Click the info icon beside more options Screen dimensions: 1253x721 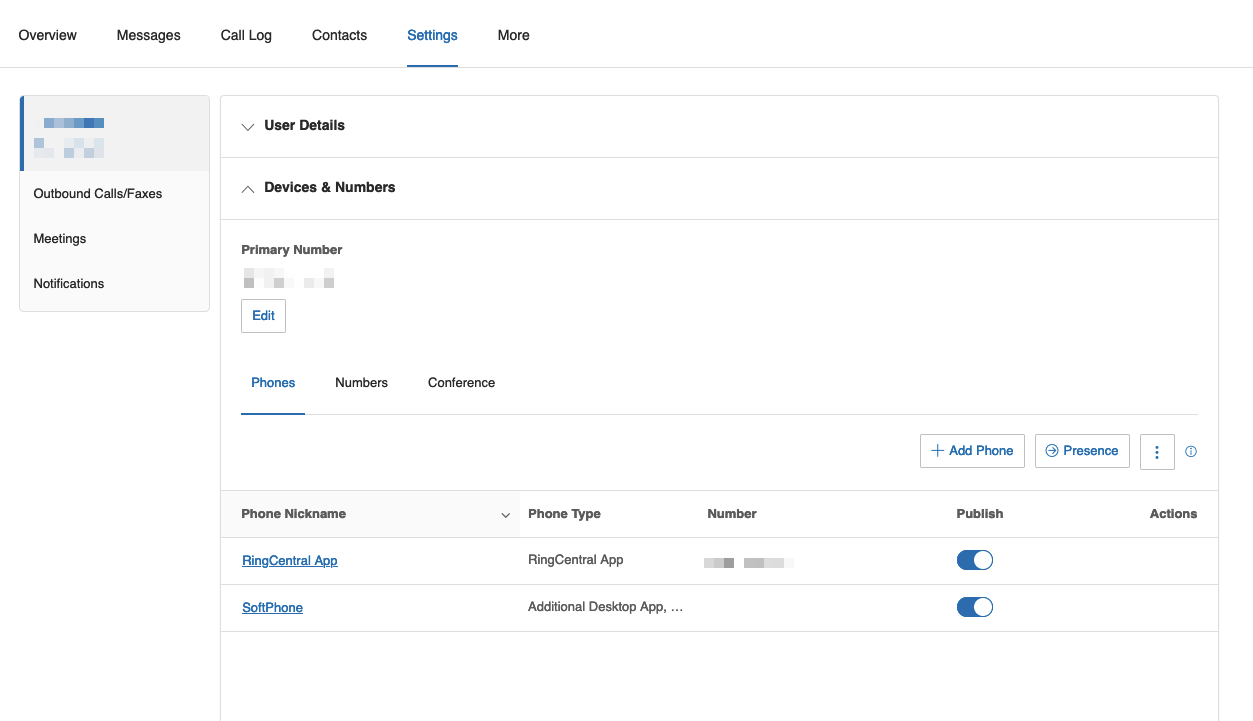point(1191,452)
